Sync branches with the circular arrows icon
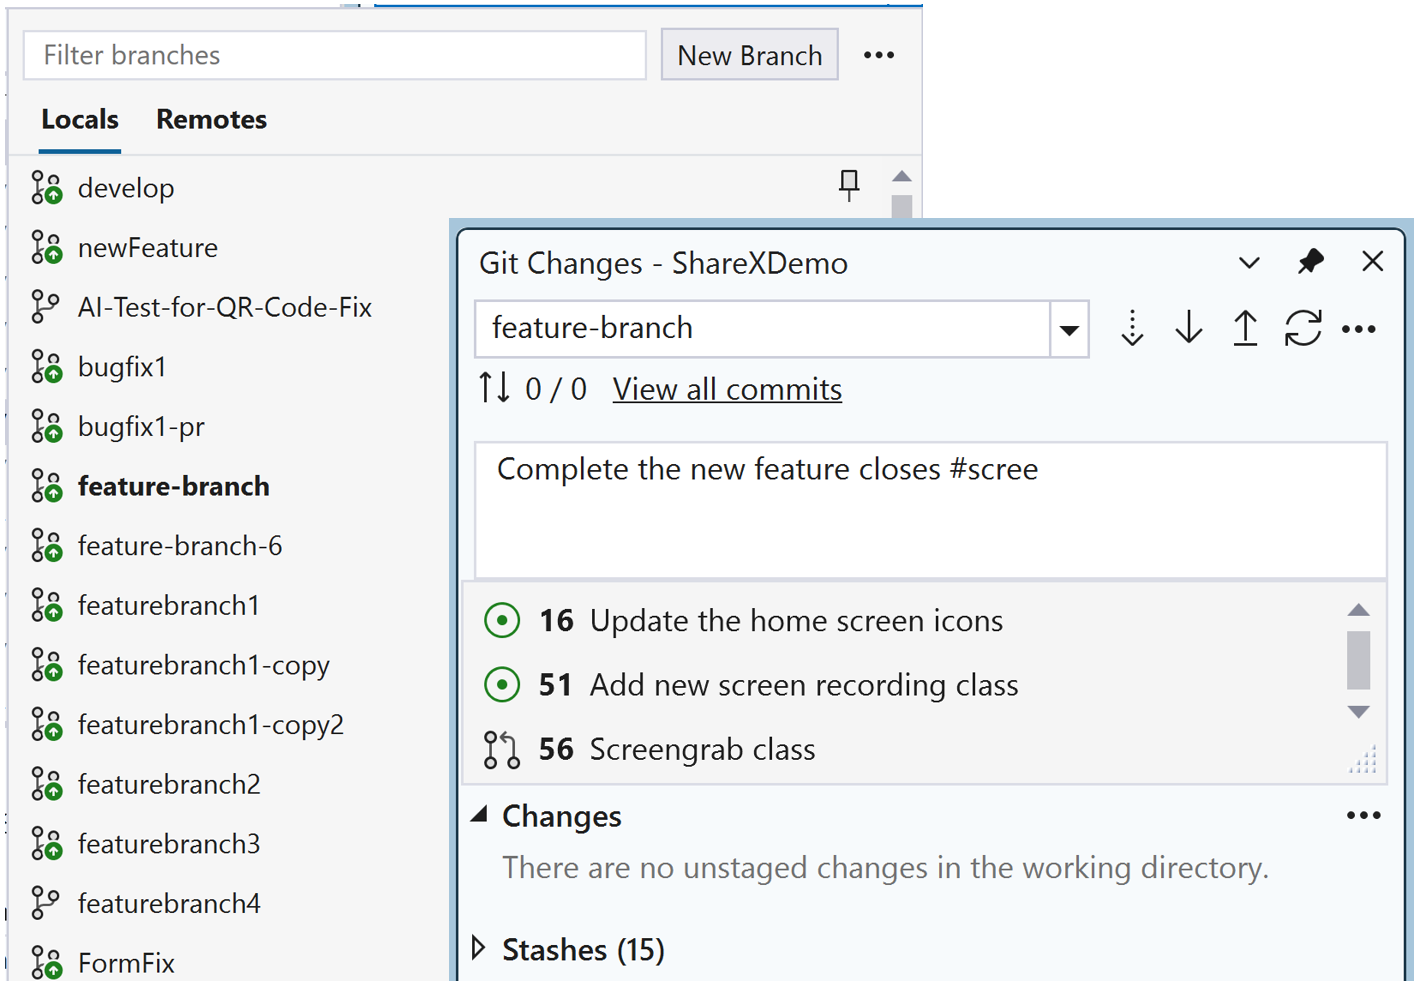Viewport: 1416px width, 983px height. pos(1302,328)
